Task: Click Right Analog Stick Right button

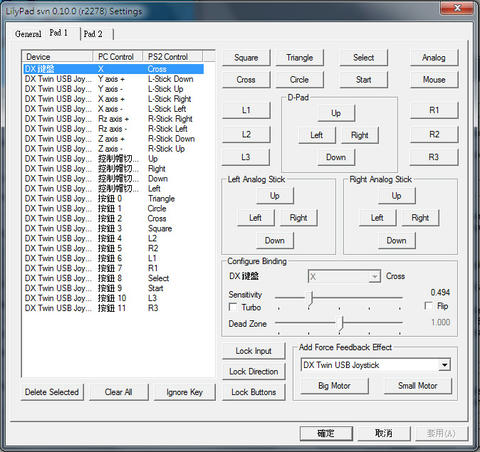Action: [x=420, y=218]
